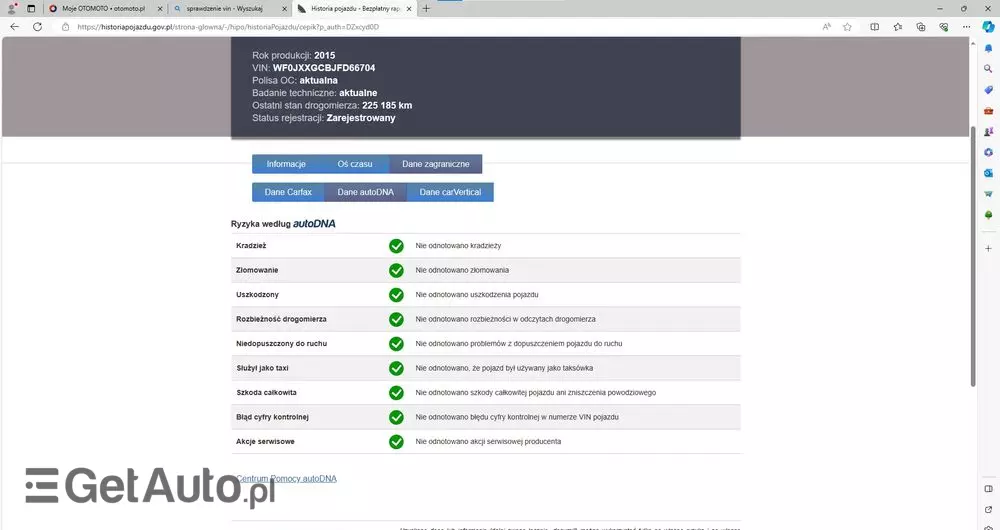Open the Tools briefcase sidebar icon
Viewport: 1000px width, 530px height.
tap(988, 110)
